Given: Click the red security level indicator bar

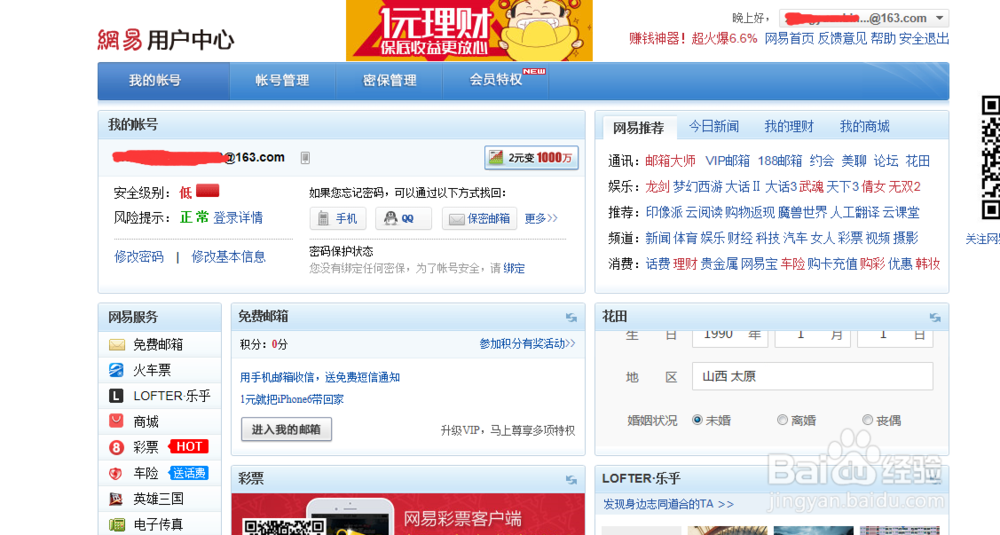Looking at the screenshot, I should (x=207, y=190).
